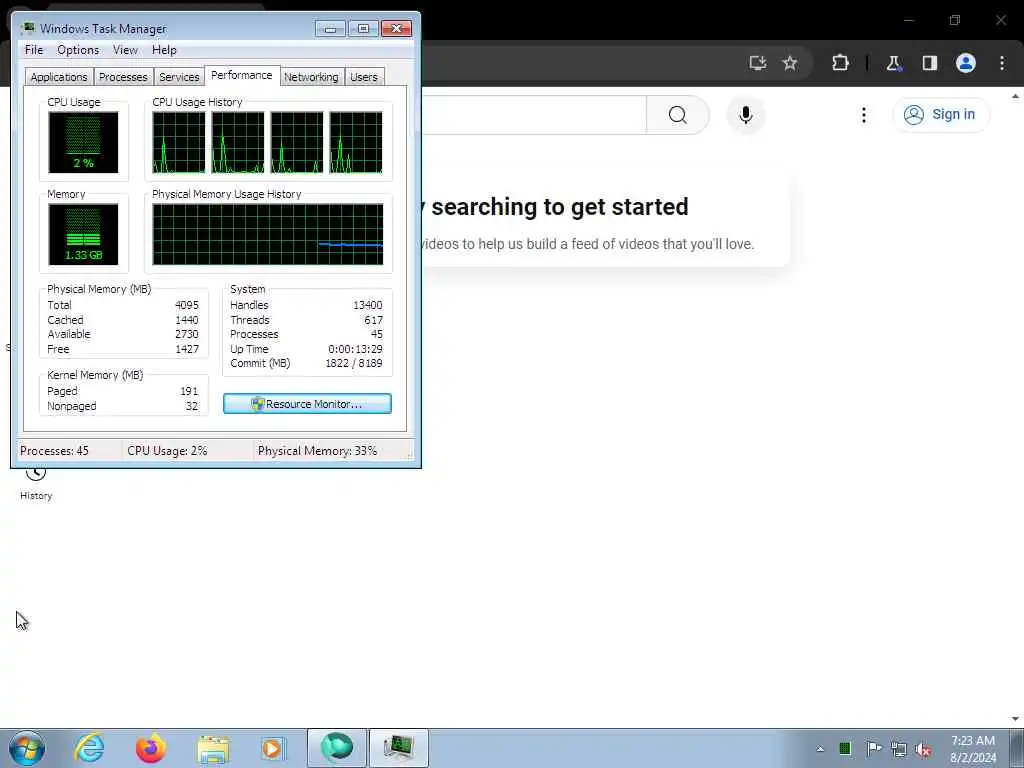
Task: Click the Available memory value 2730
Action: (187, 334)
